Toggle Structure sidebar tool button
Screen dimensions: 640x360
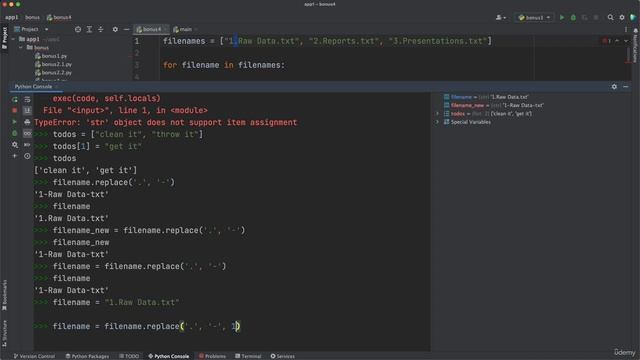(x=4, y=333)
